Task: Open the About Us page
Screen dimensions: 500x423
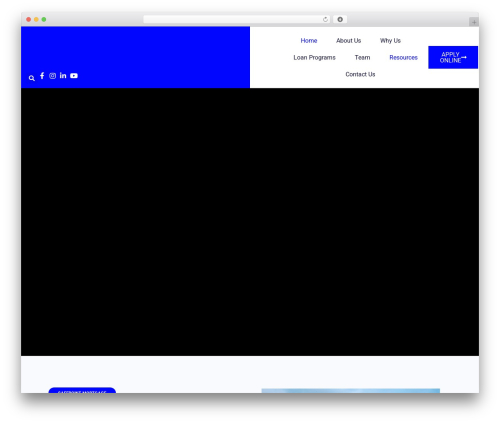Action: click(348, 41)
